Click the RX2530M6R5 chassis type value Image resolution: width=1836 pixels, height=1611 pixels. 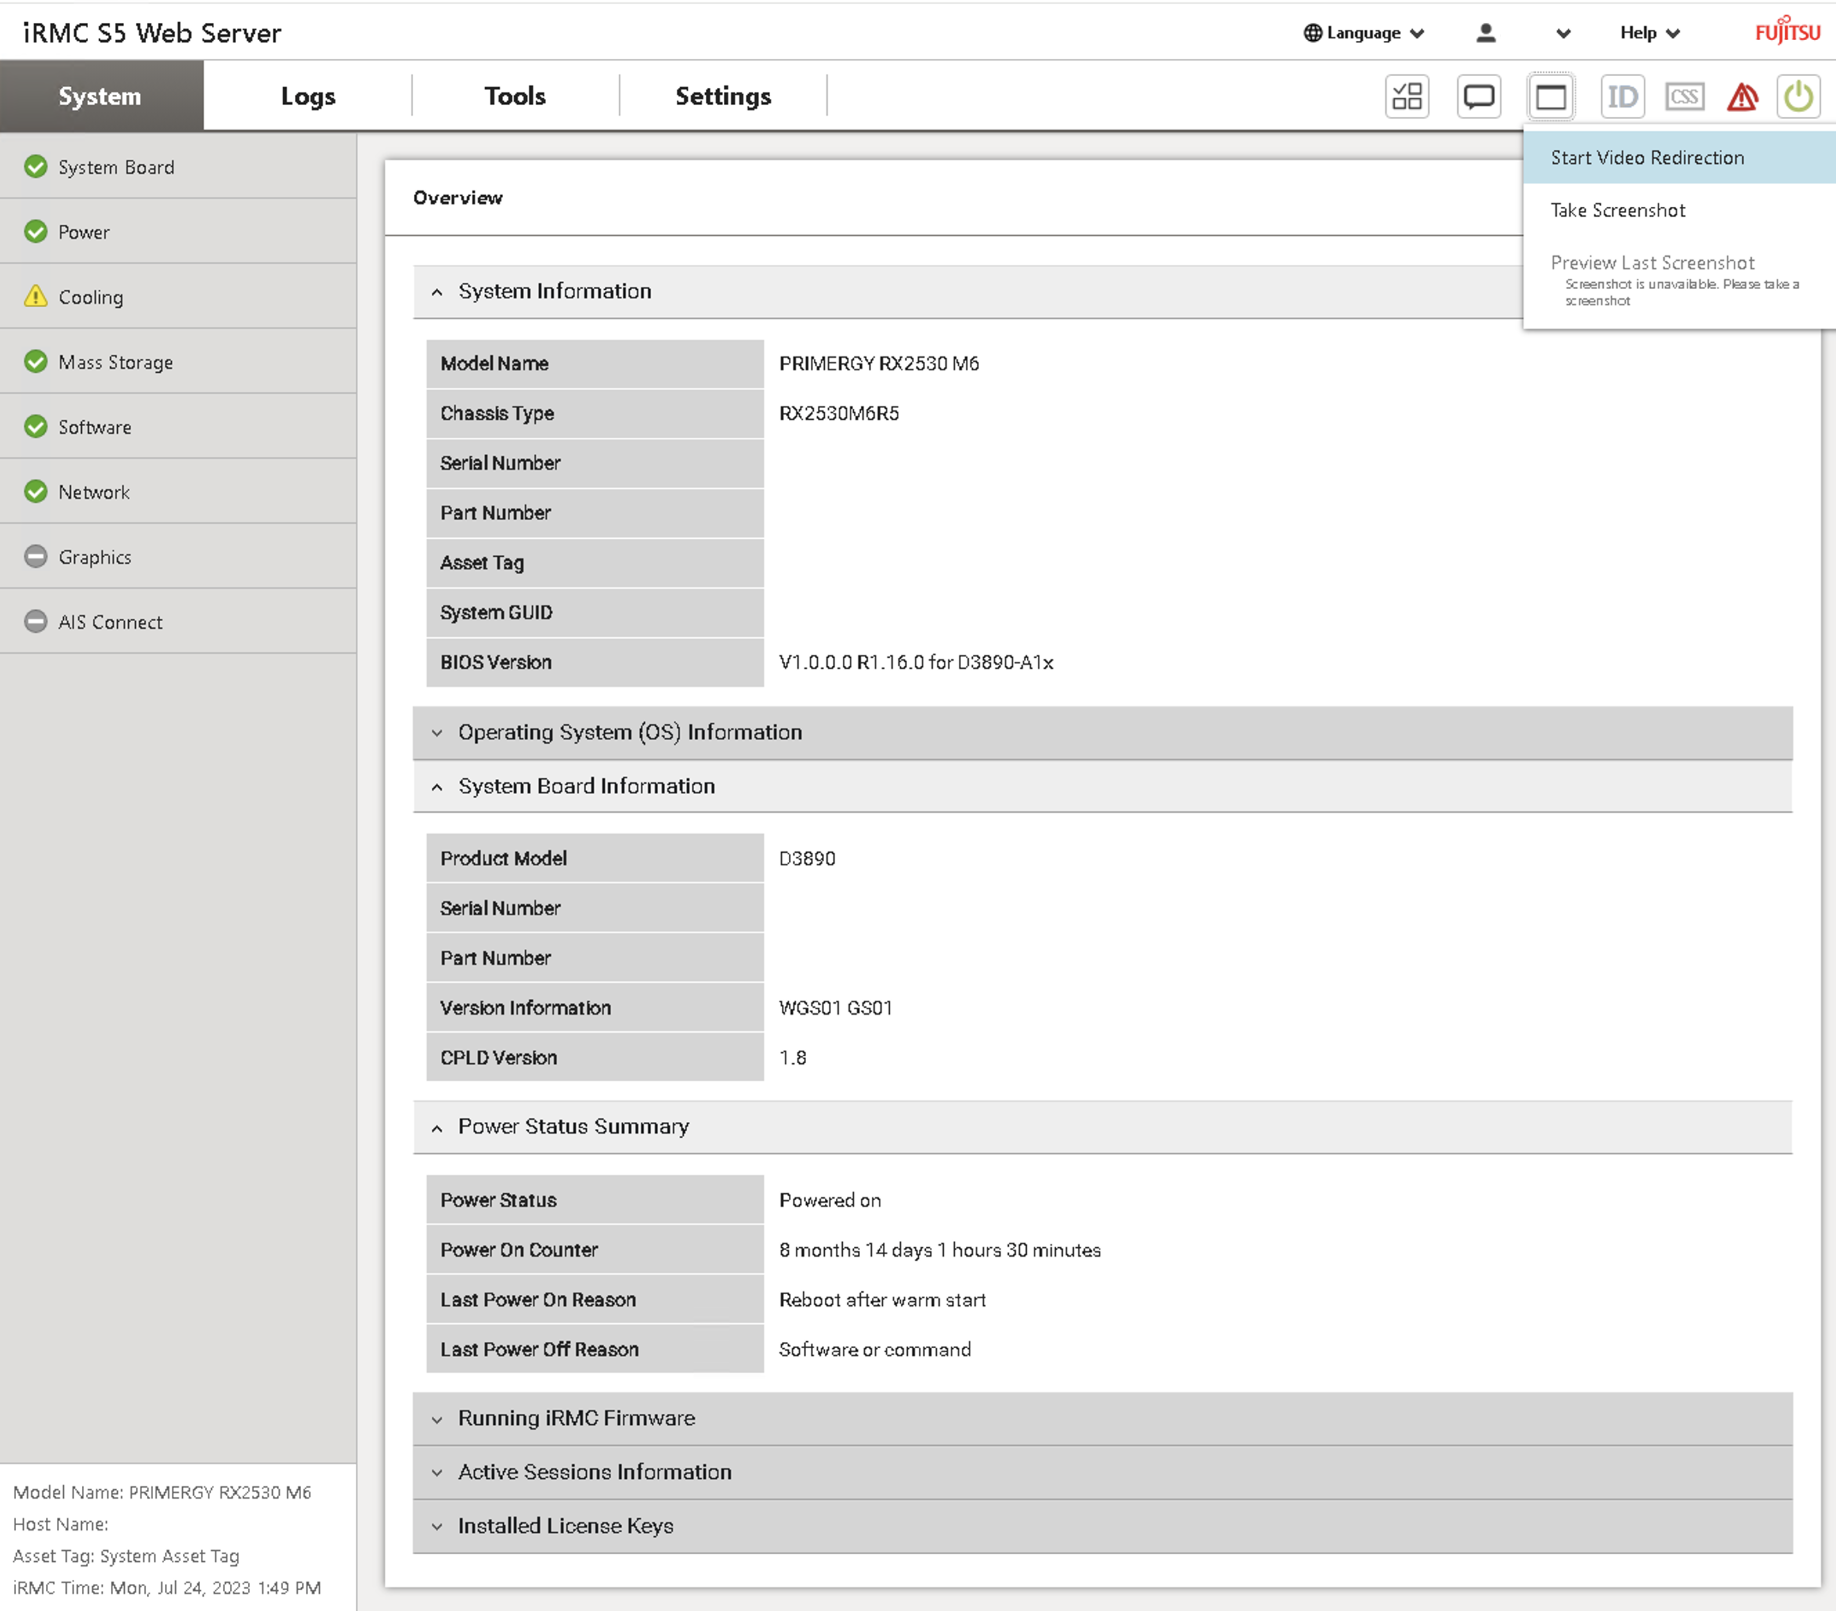point(839,413)
